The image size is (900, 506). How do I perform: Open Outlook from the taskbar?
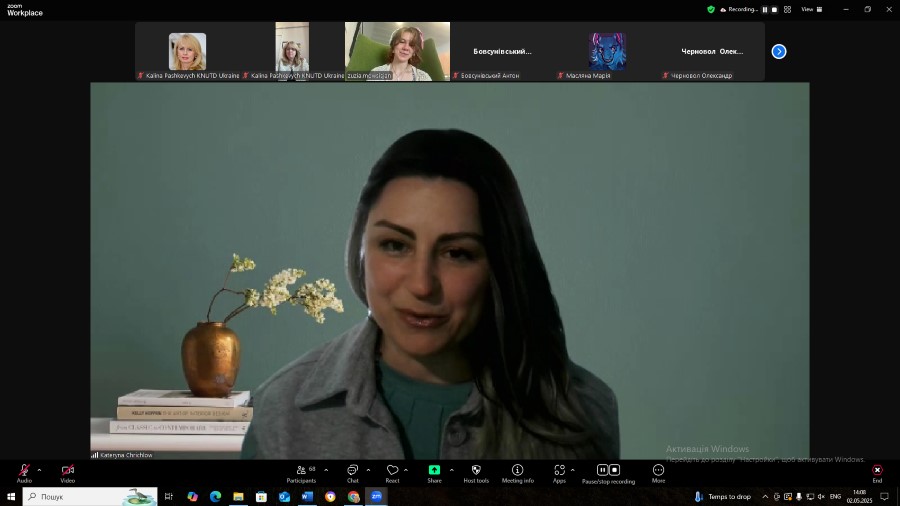[284, 496]
